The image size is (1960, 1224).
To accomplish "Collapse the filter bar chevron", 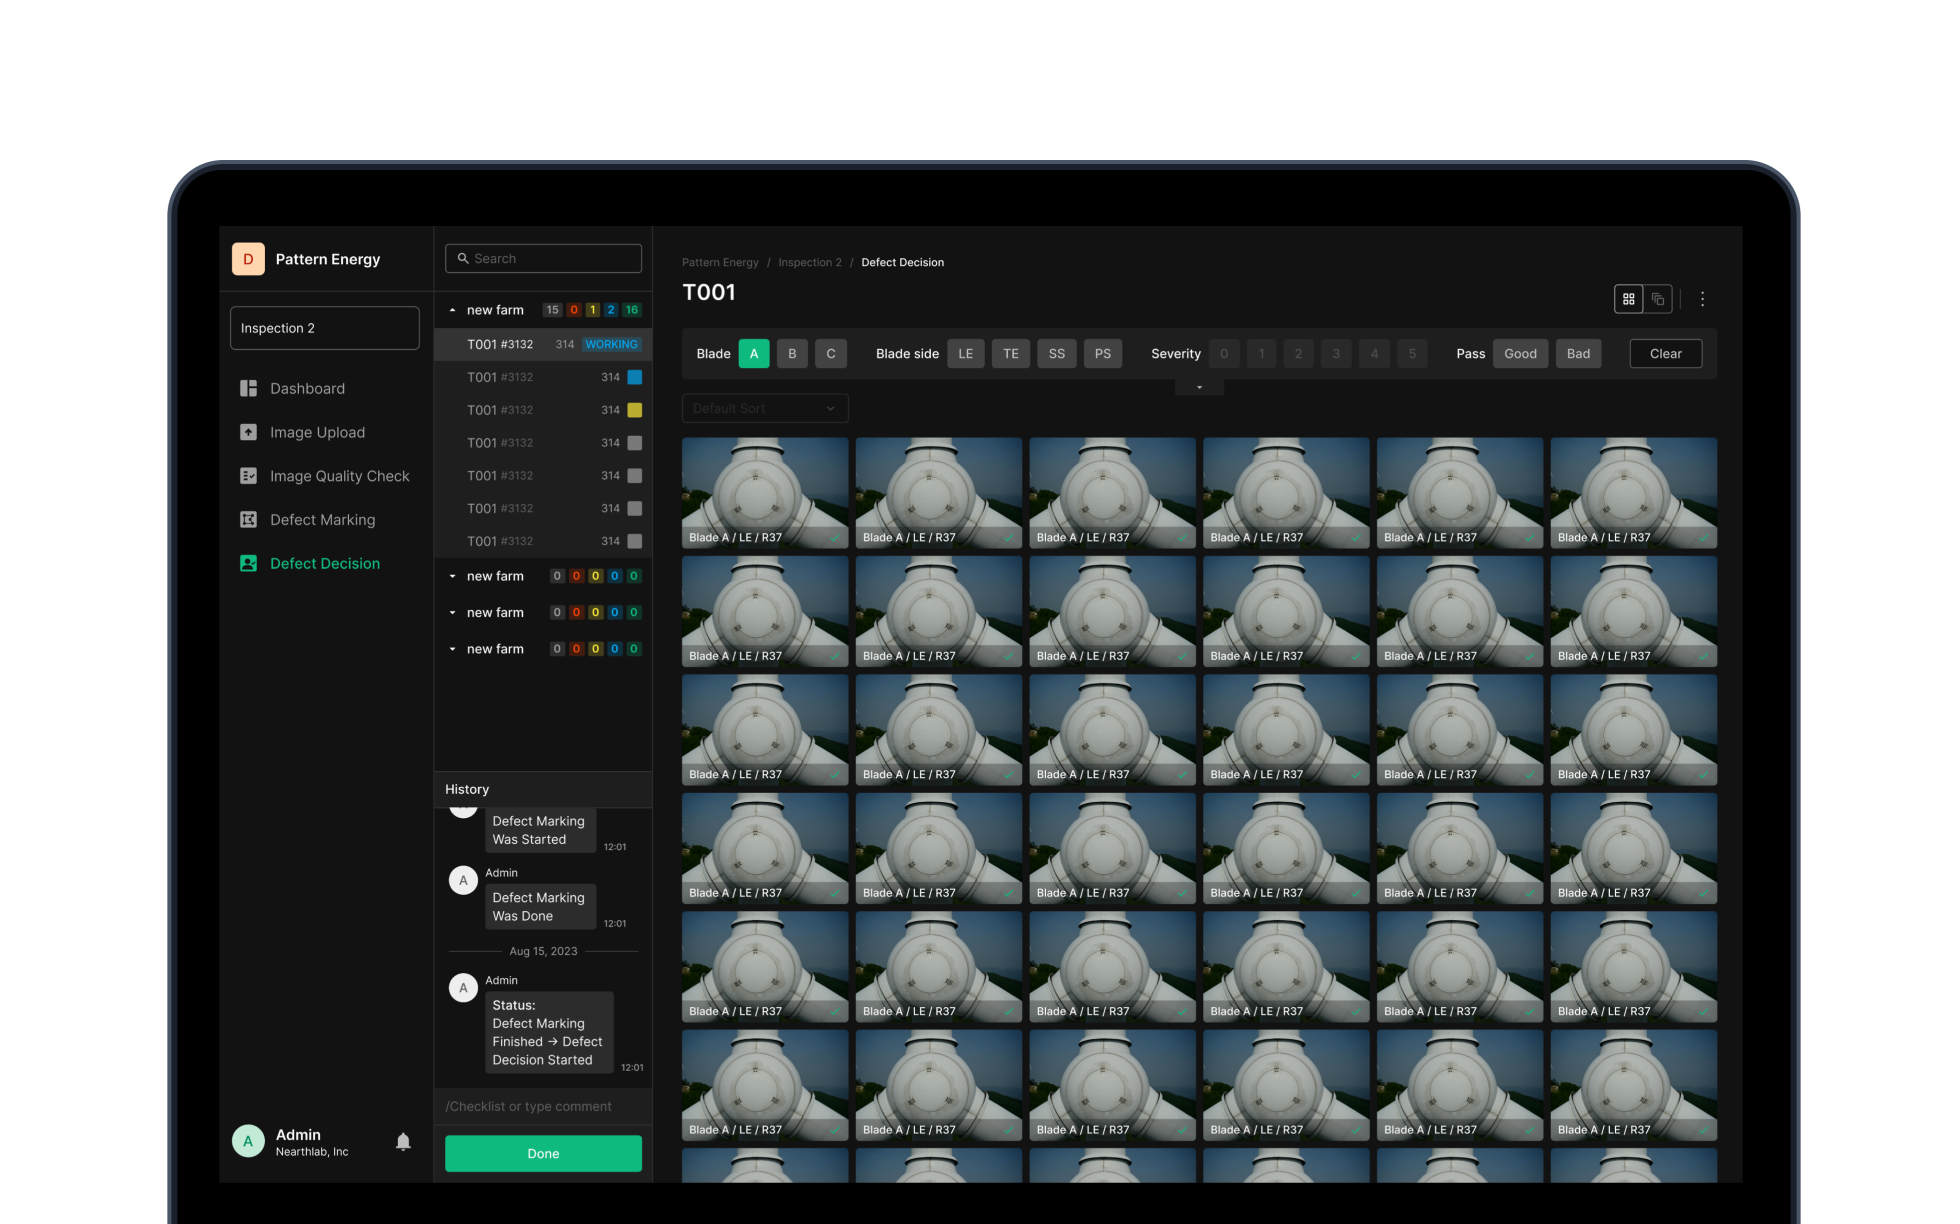I will (1199, 387).
